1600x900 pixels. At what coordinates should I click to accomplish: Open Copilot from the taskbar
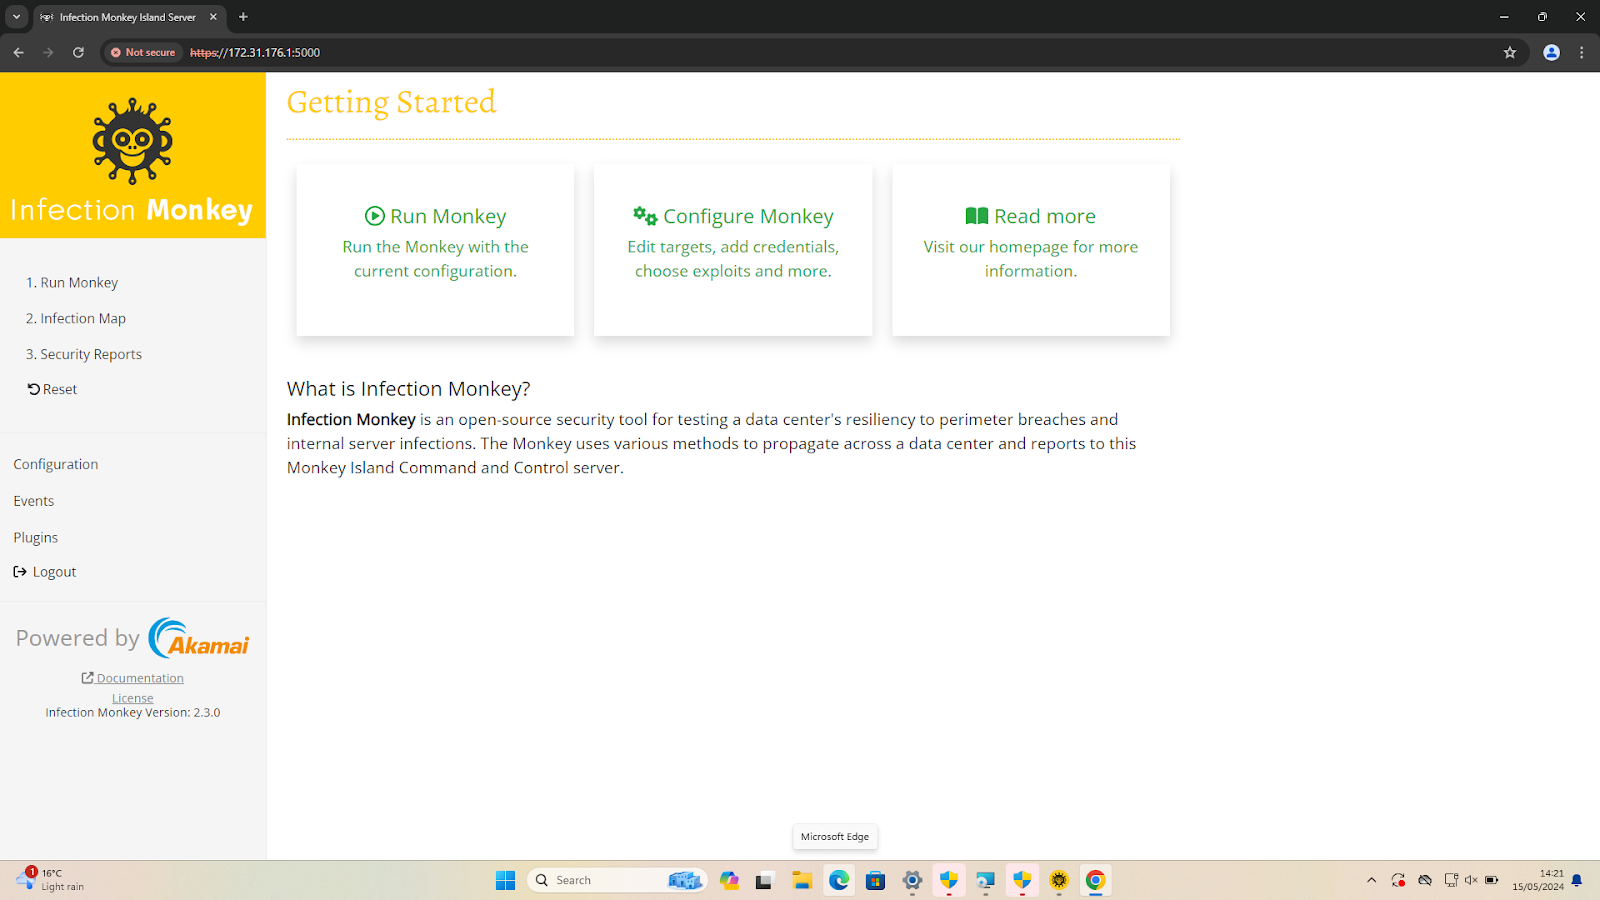coord(729,880)
